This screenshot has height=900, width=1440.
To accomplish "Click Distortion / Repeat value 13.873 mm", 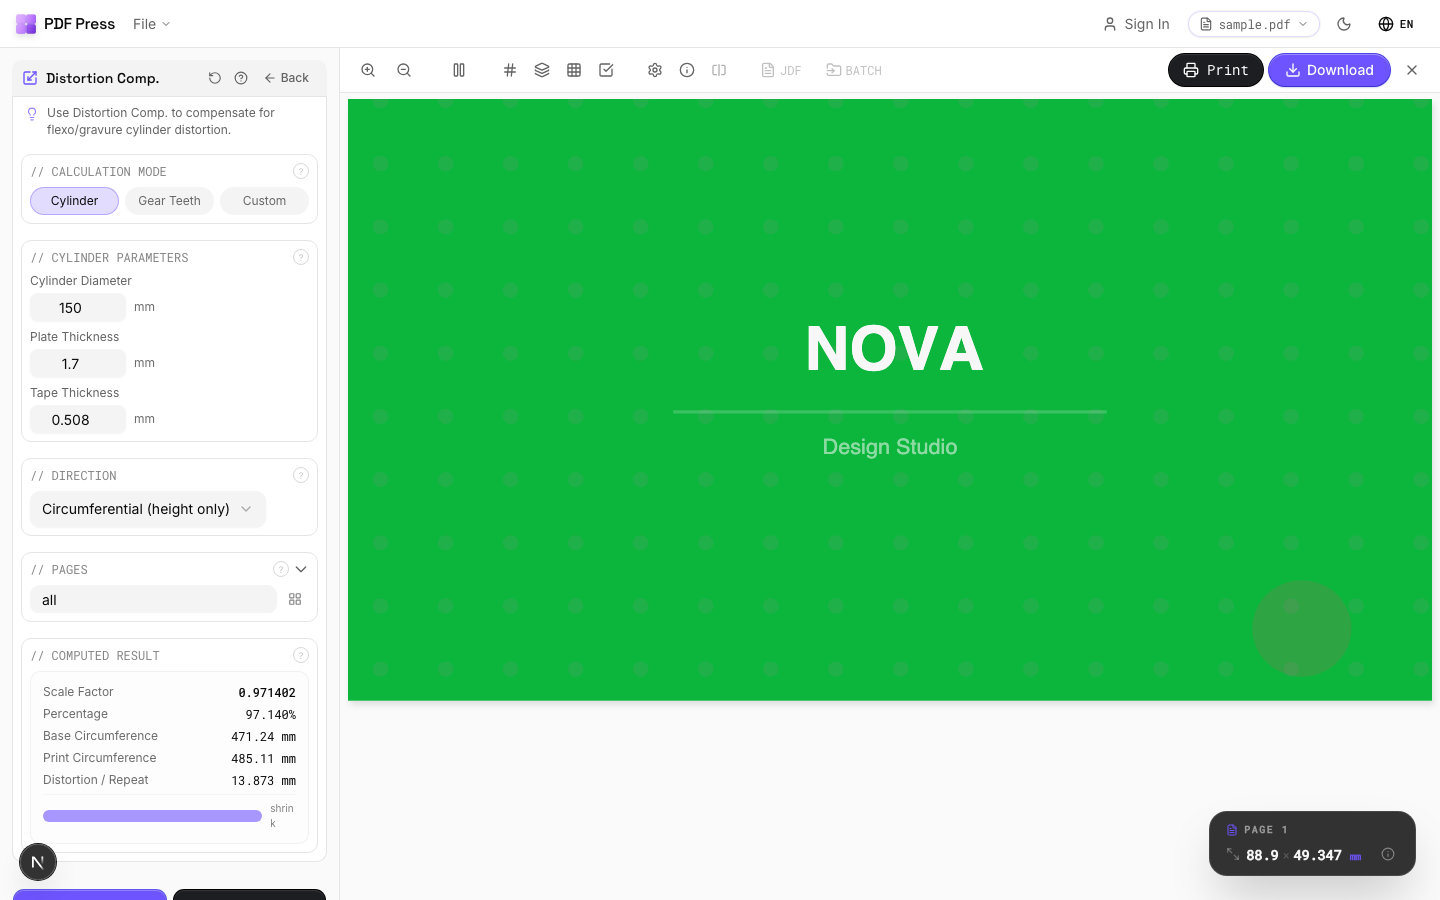I will click(264, 780).
